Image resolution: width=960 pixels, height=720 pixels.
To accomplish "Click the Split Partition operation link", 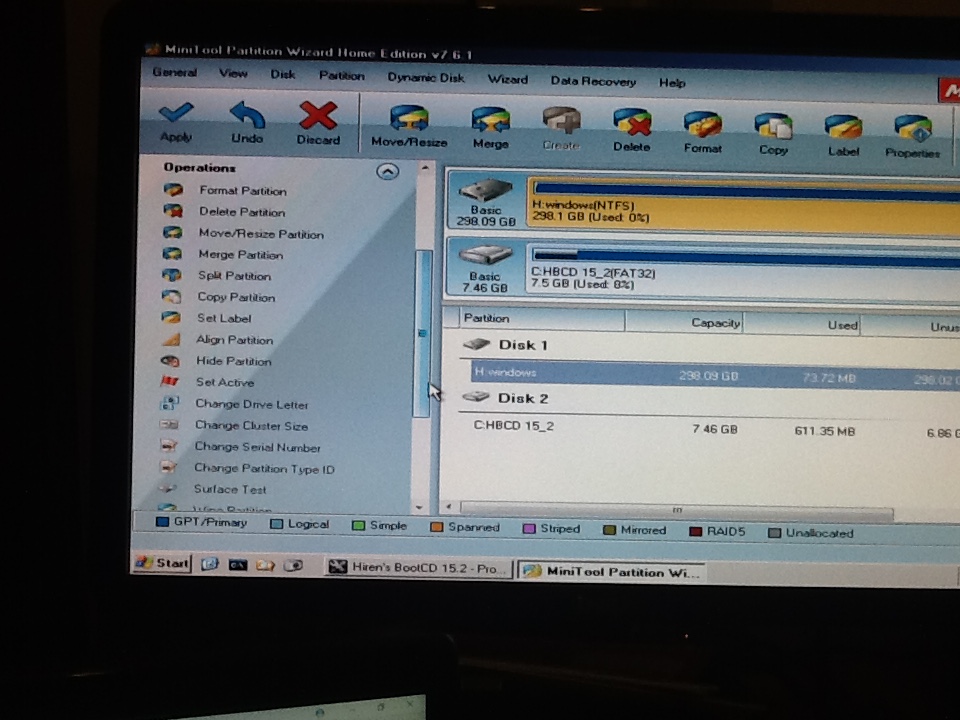I will click(x=234, y=276).
